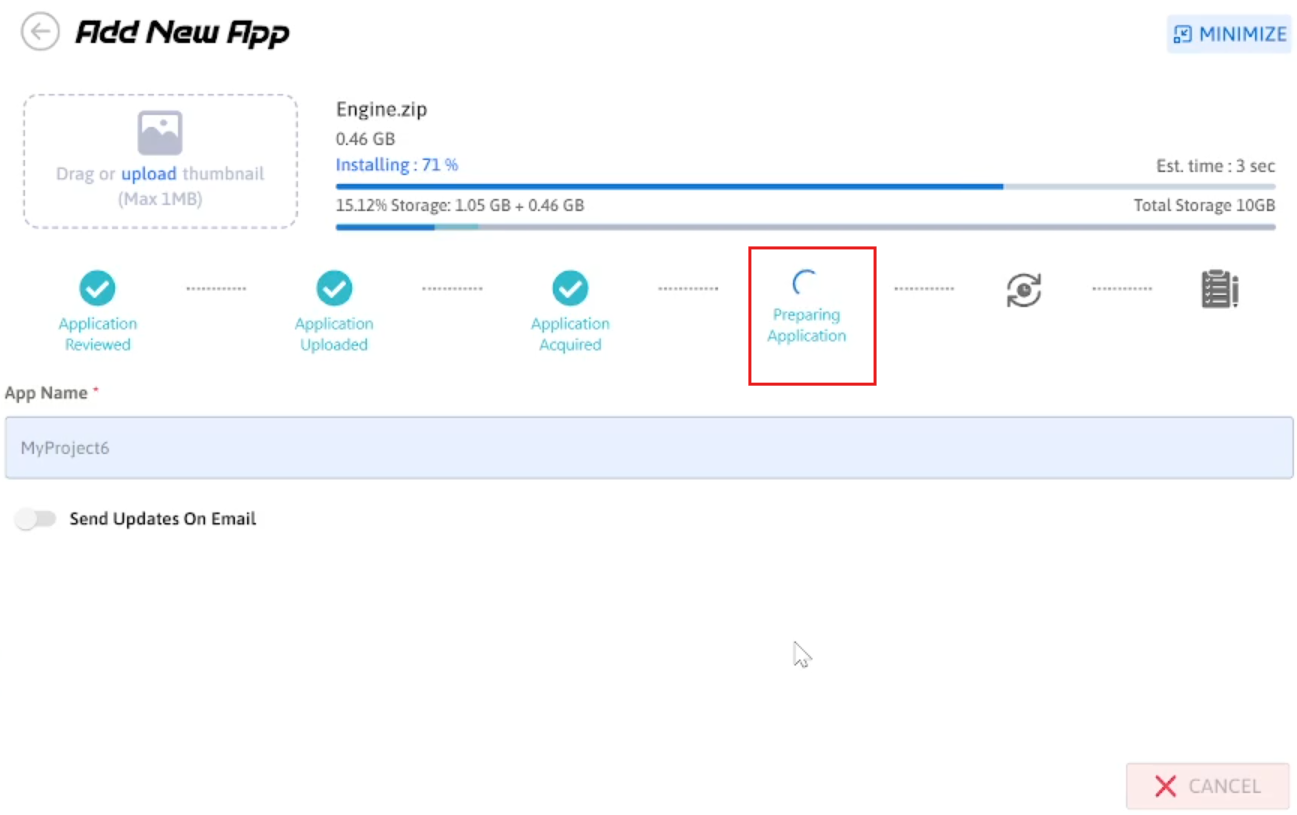
Task: Click the Add New App heading
Action: click(182, 33)
